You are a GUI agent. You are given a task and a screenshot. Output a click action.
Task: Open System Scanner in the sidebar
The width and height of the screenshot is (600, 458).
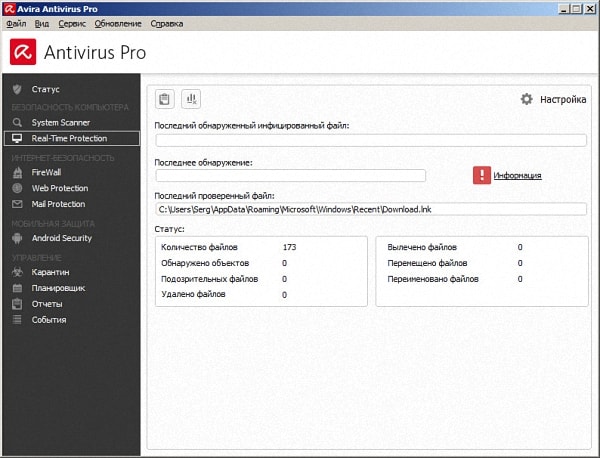(x=60, y=122)
